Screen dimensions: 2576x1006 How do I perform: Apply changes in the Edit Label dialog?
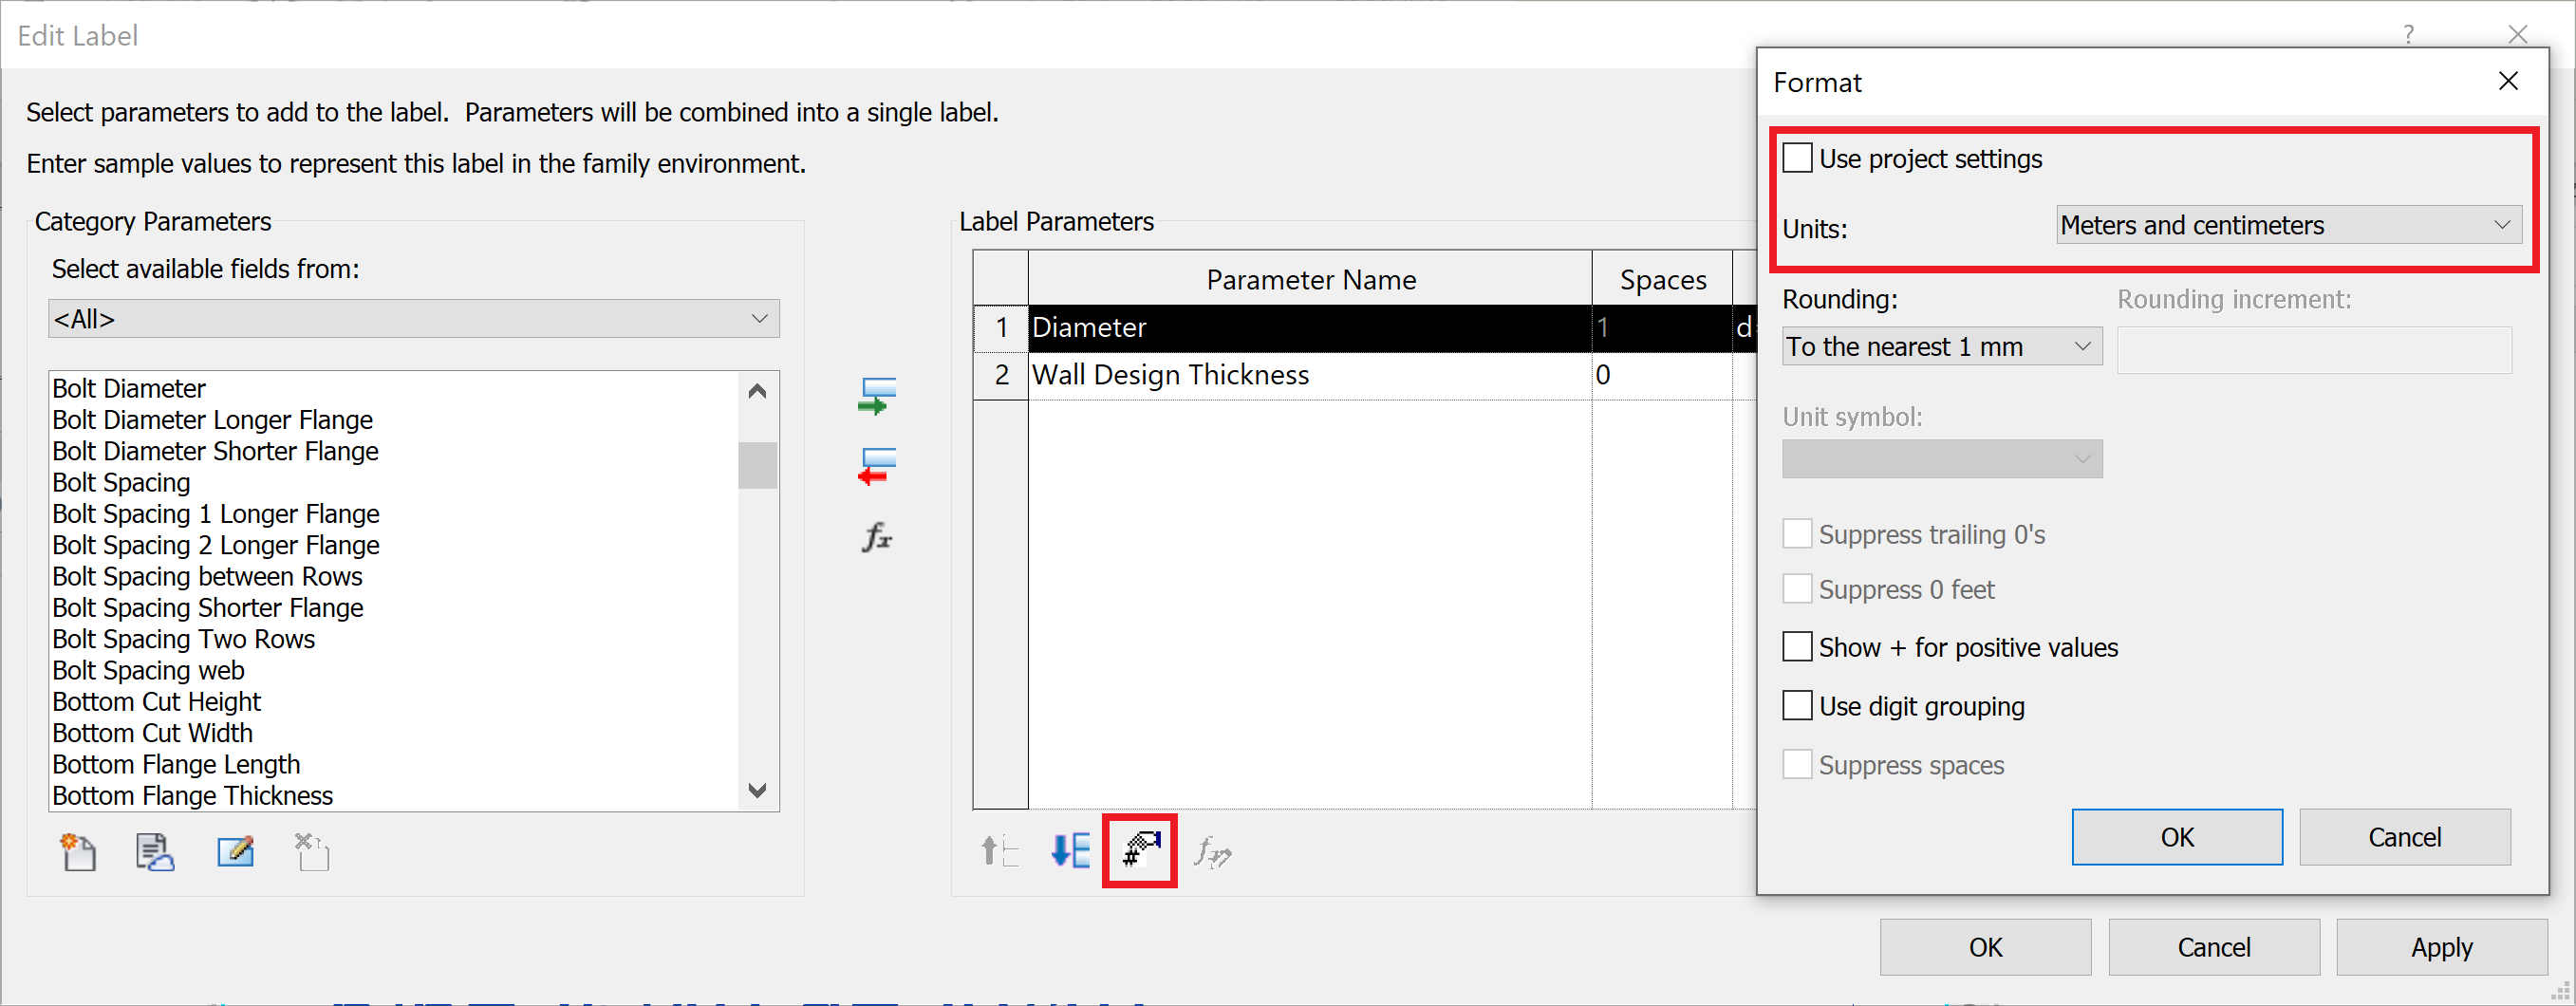point(2440,947)
